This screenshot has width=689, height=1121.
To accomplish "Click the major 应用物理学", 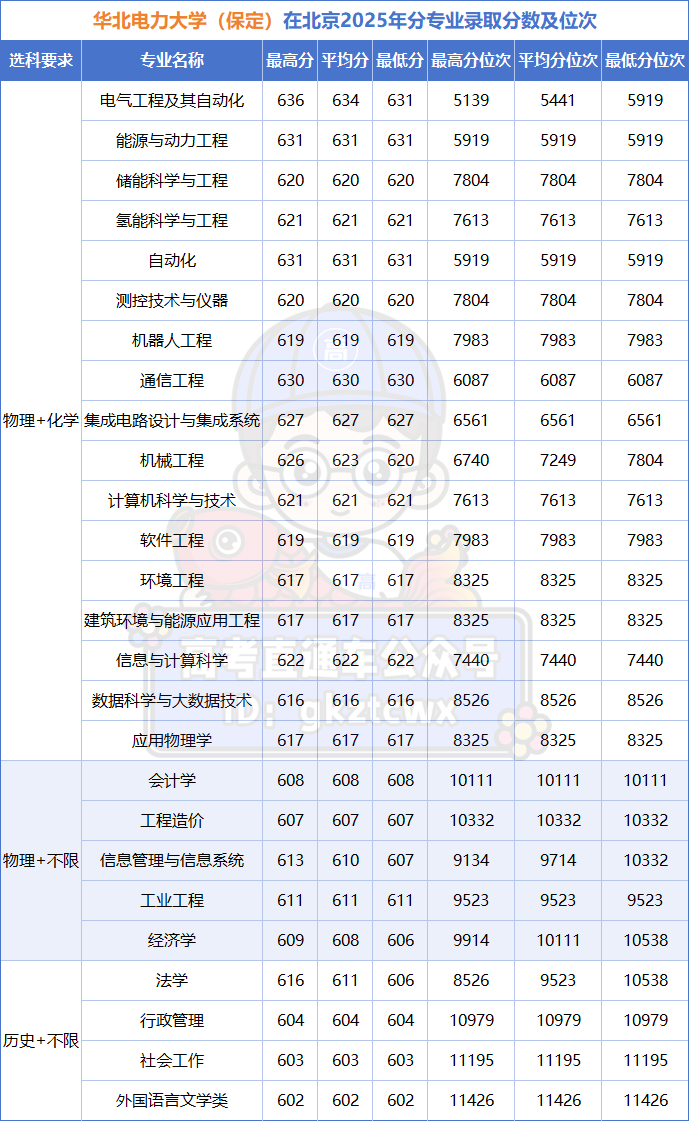I will coord(172,741).
